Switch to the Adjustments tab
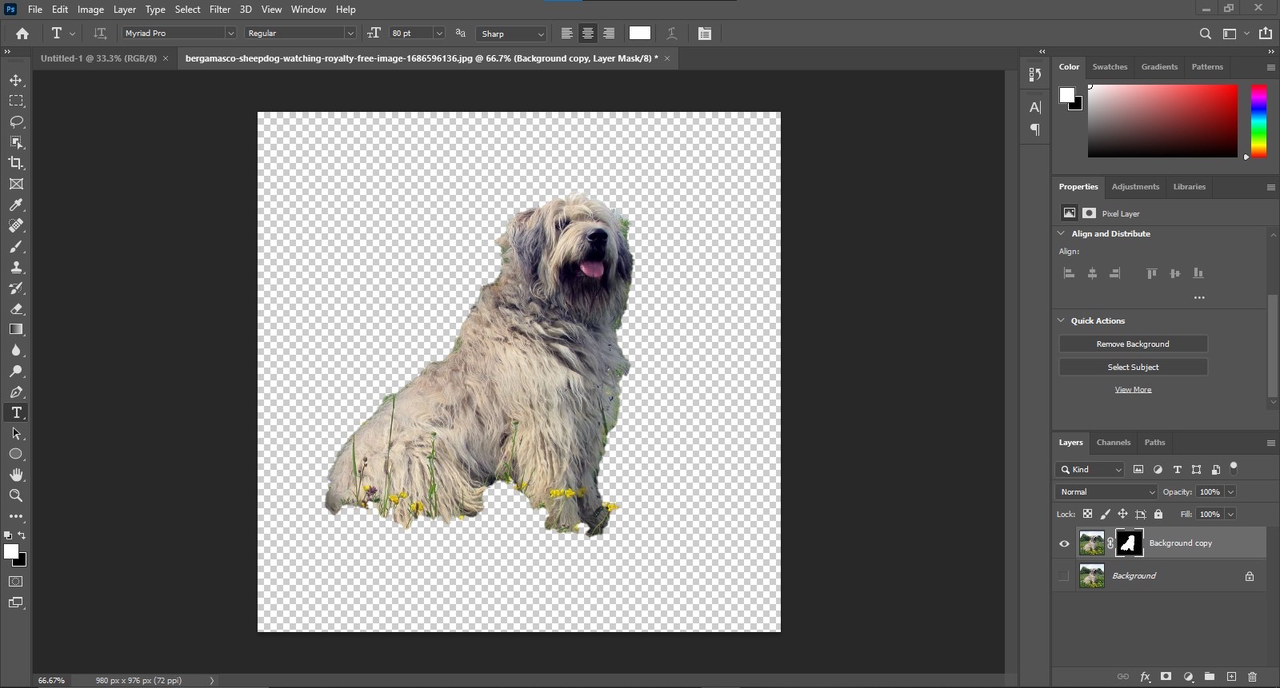The height and width of the screenshot is (688, 1280). tap(1136, 187)
